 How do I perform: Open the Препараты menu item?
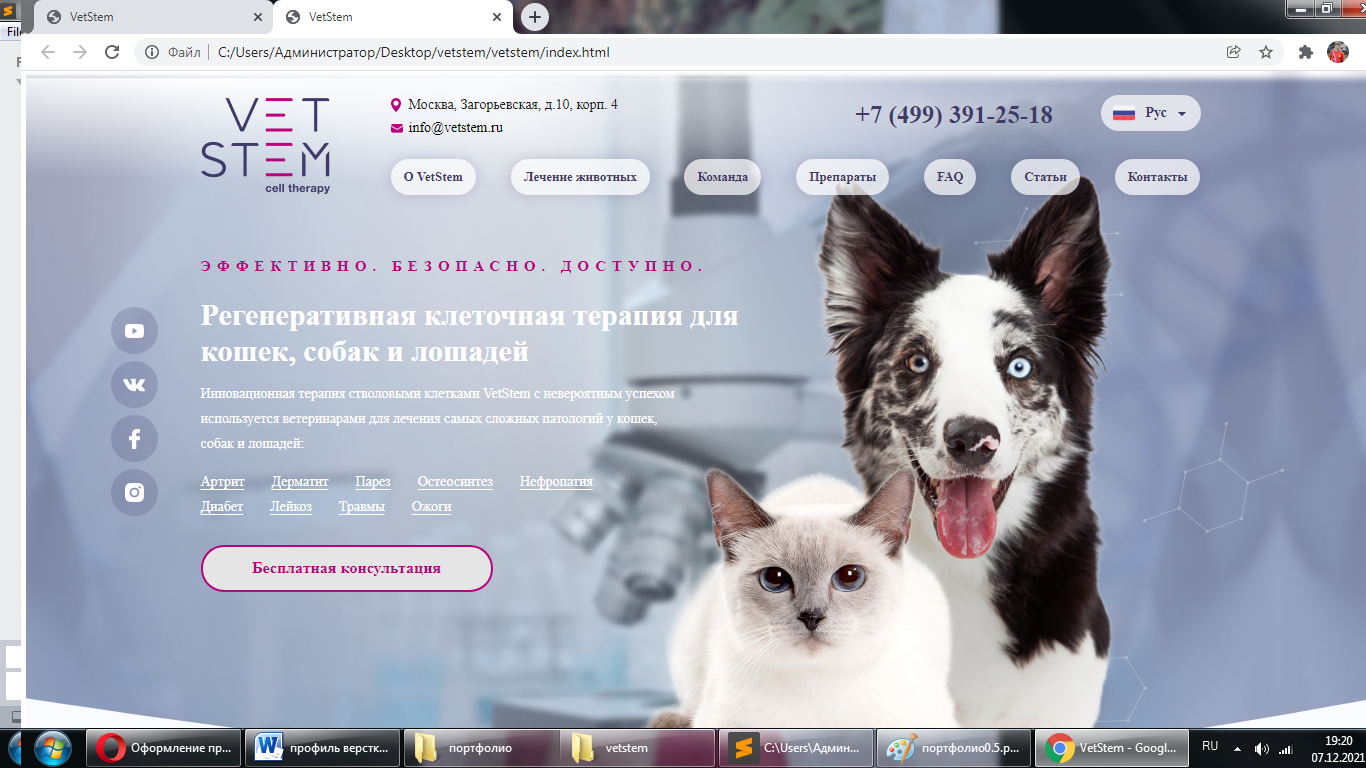click(x=842, y=177)
